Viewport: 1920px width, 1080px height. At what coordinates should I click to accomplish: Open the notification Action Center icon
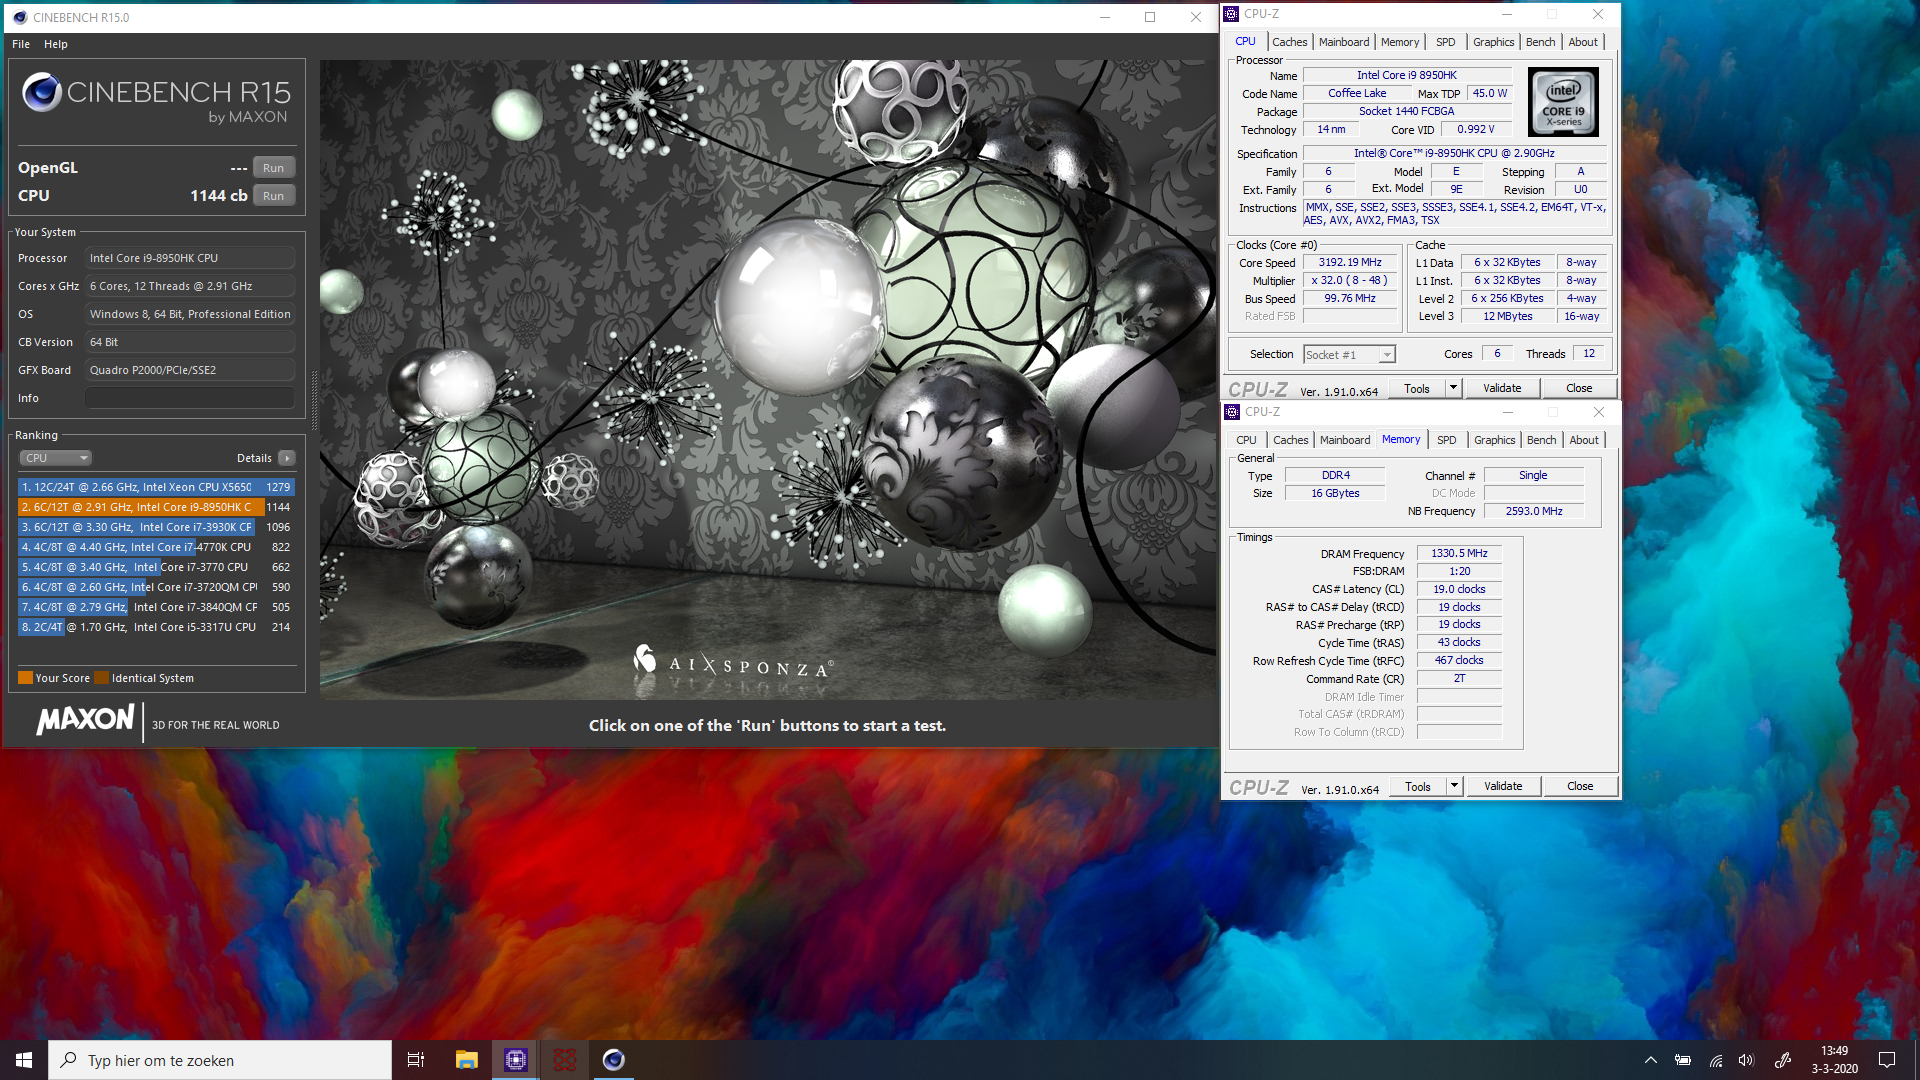pos(1887,1060)
